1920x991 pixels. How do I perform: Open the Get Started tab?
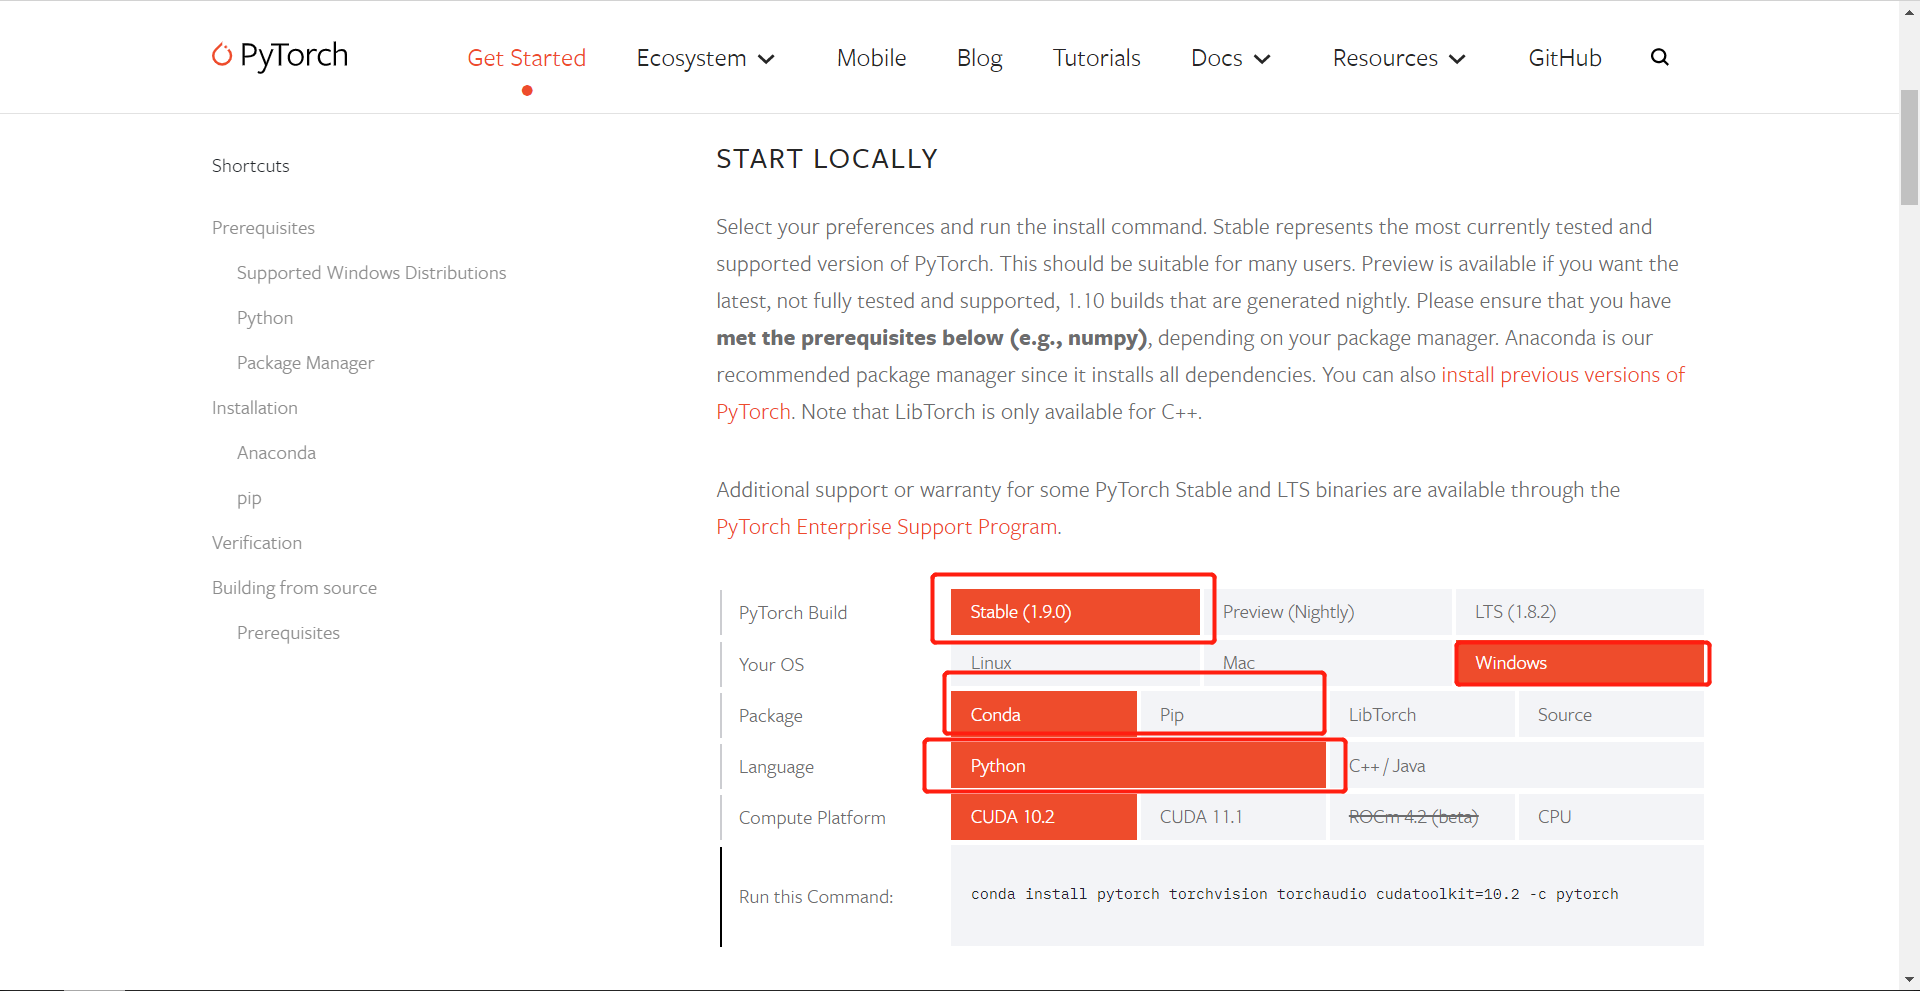[526, 58]
